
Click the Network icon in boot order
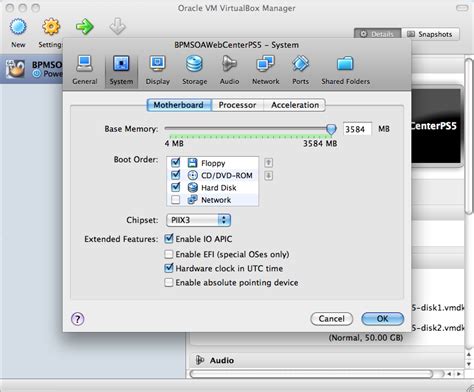(192, 200)
